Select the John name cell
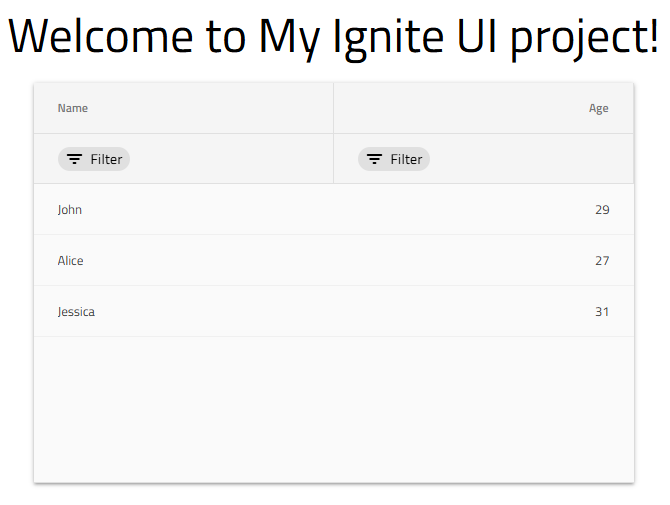 [x=70, y=210]
